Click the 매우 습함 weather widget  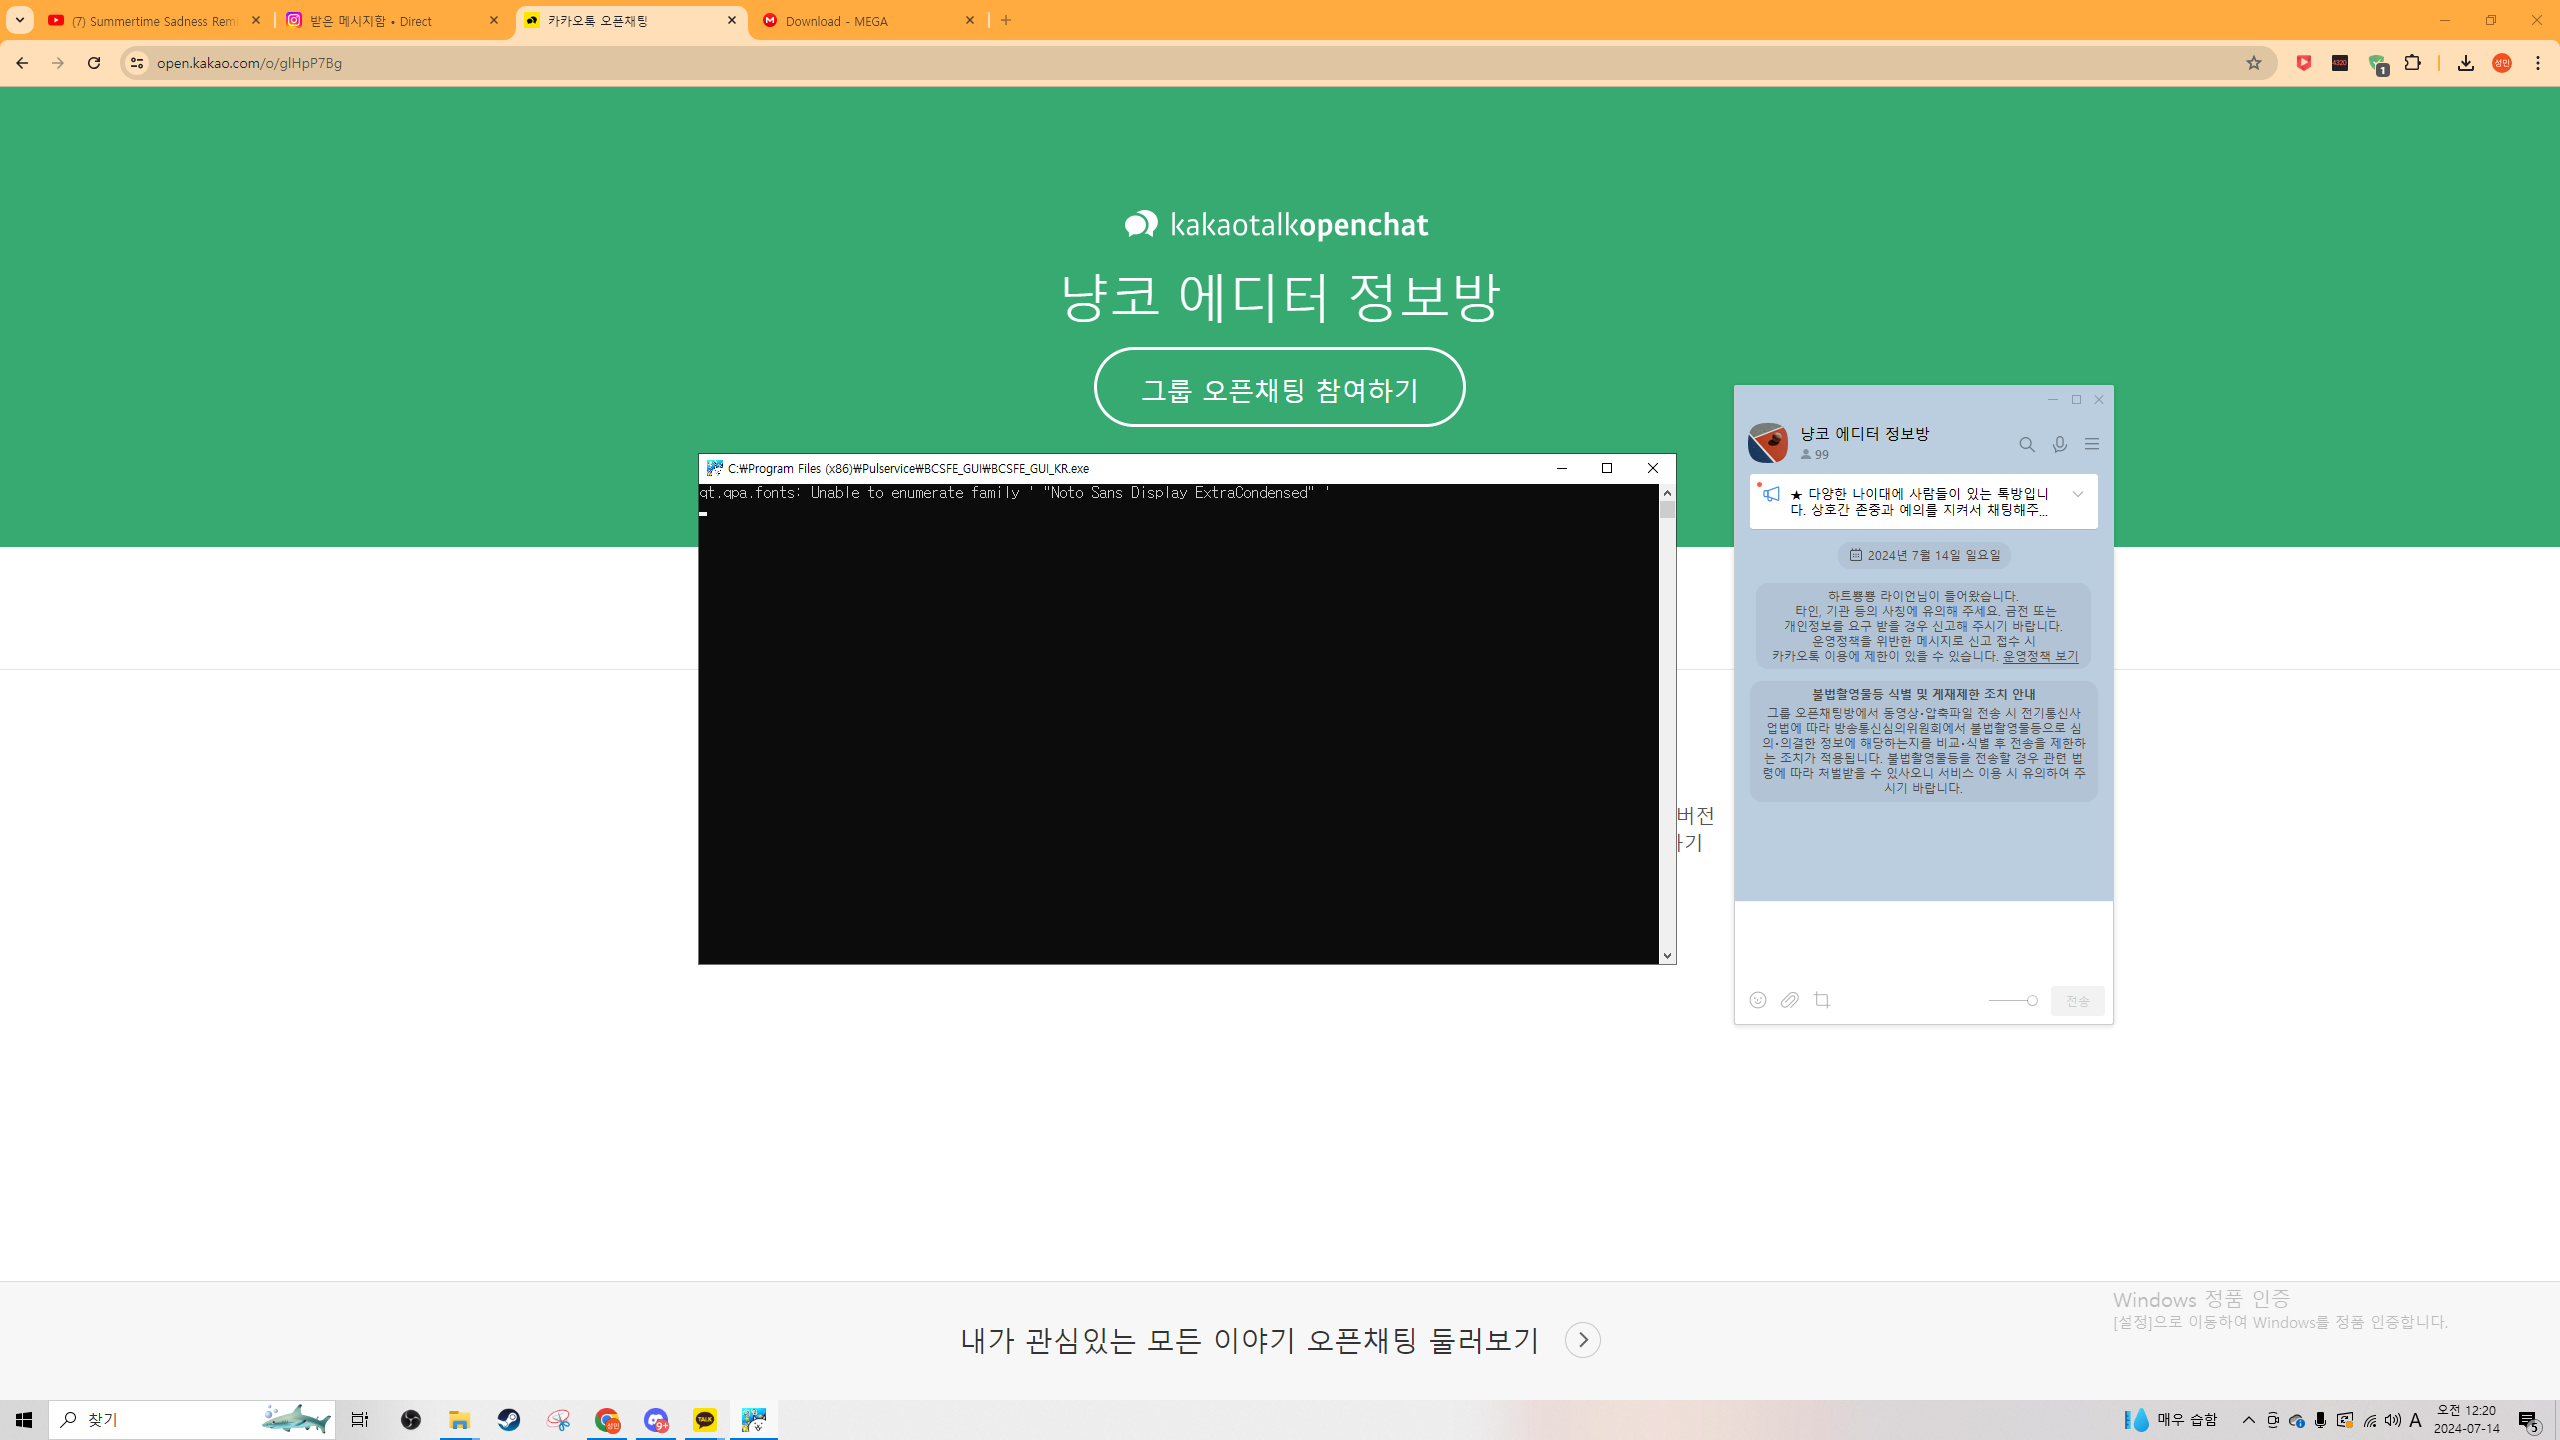tap(2170, 1420)
